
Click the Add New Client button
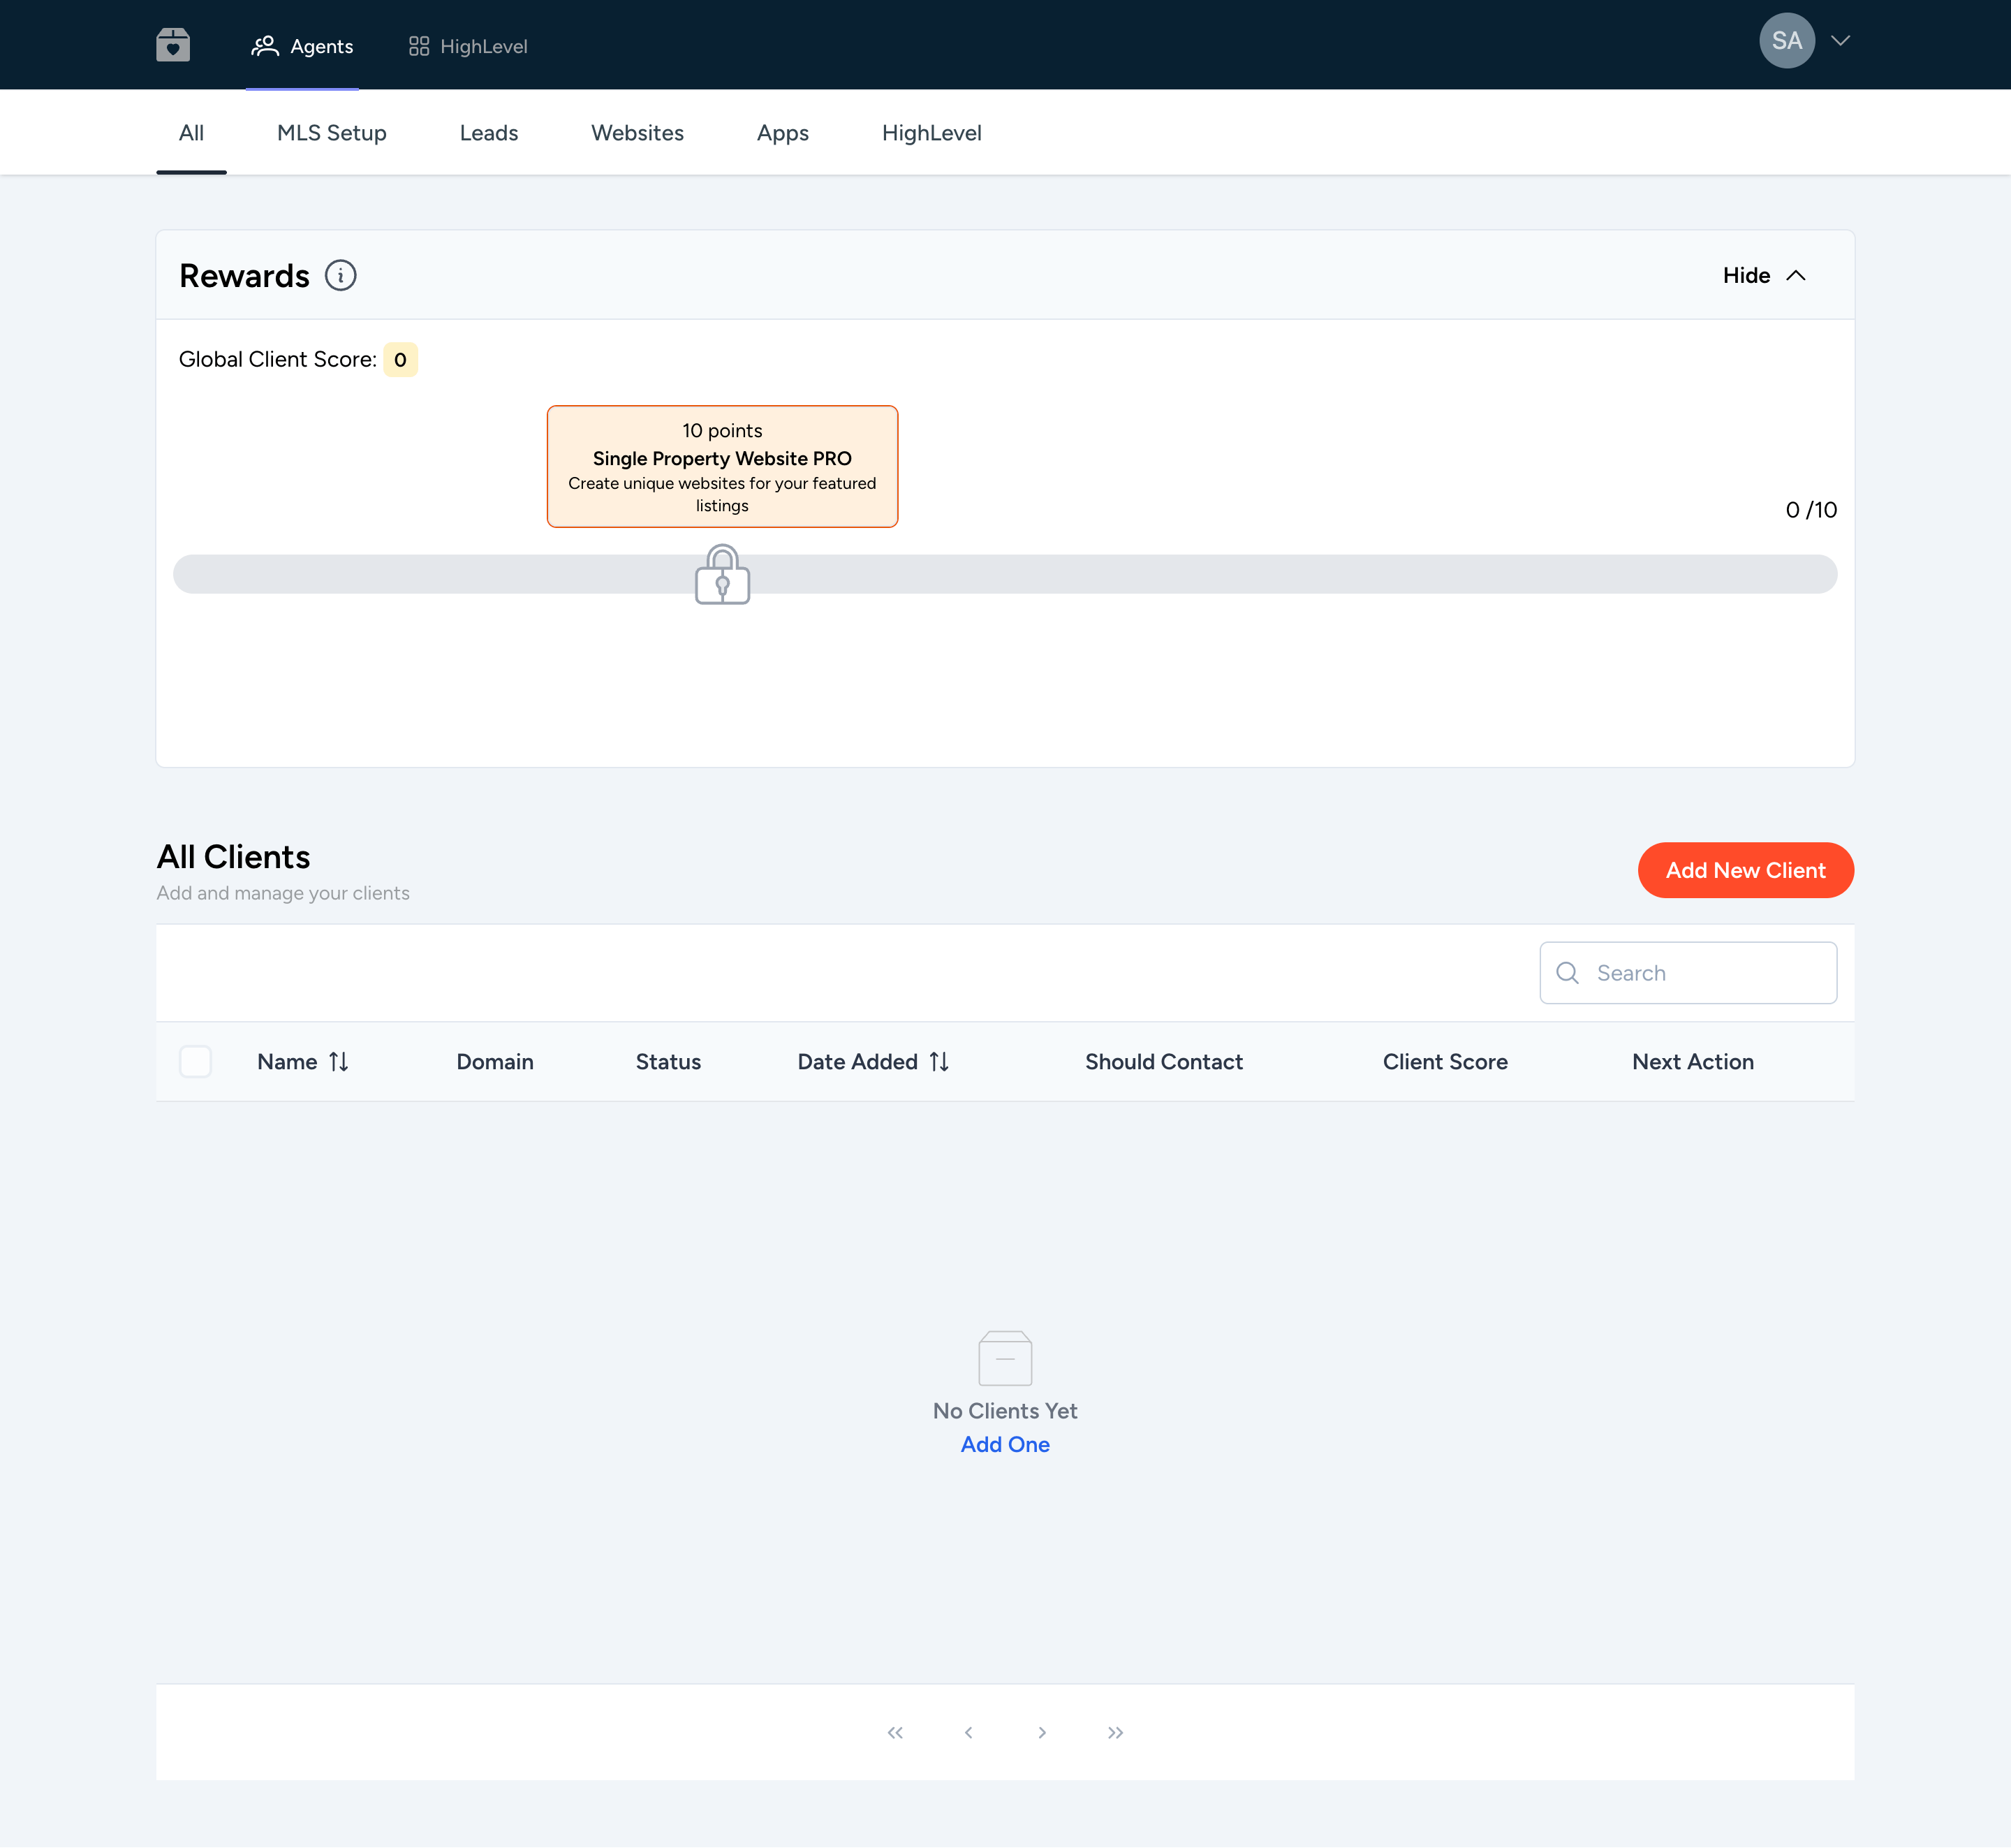(x=1745, y=870)
